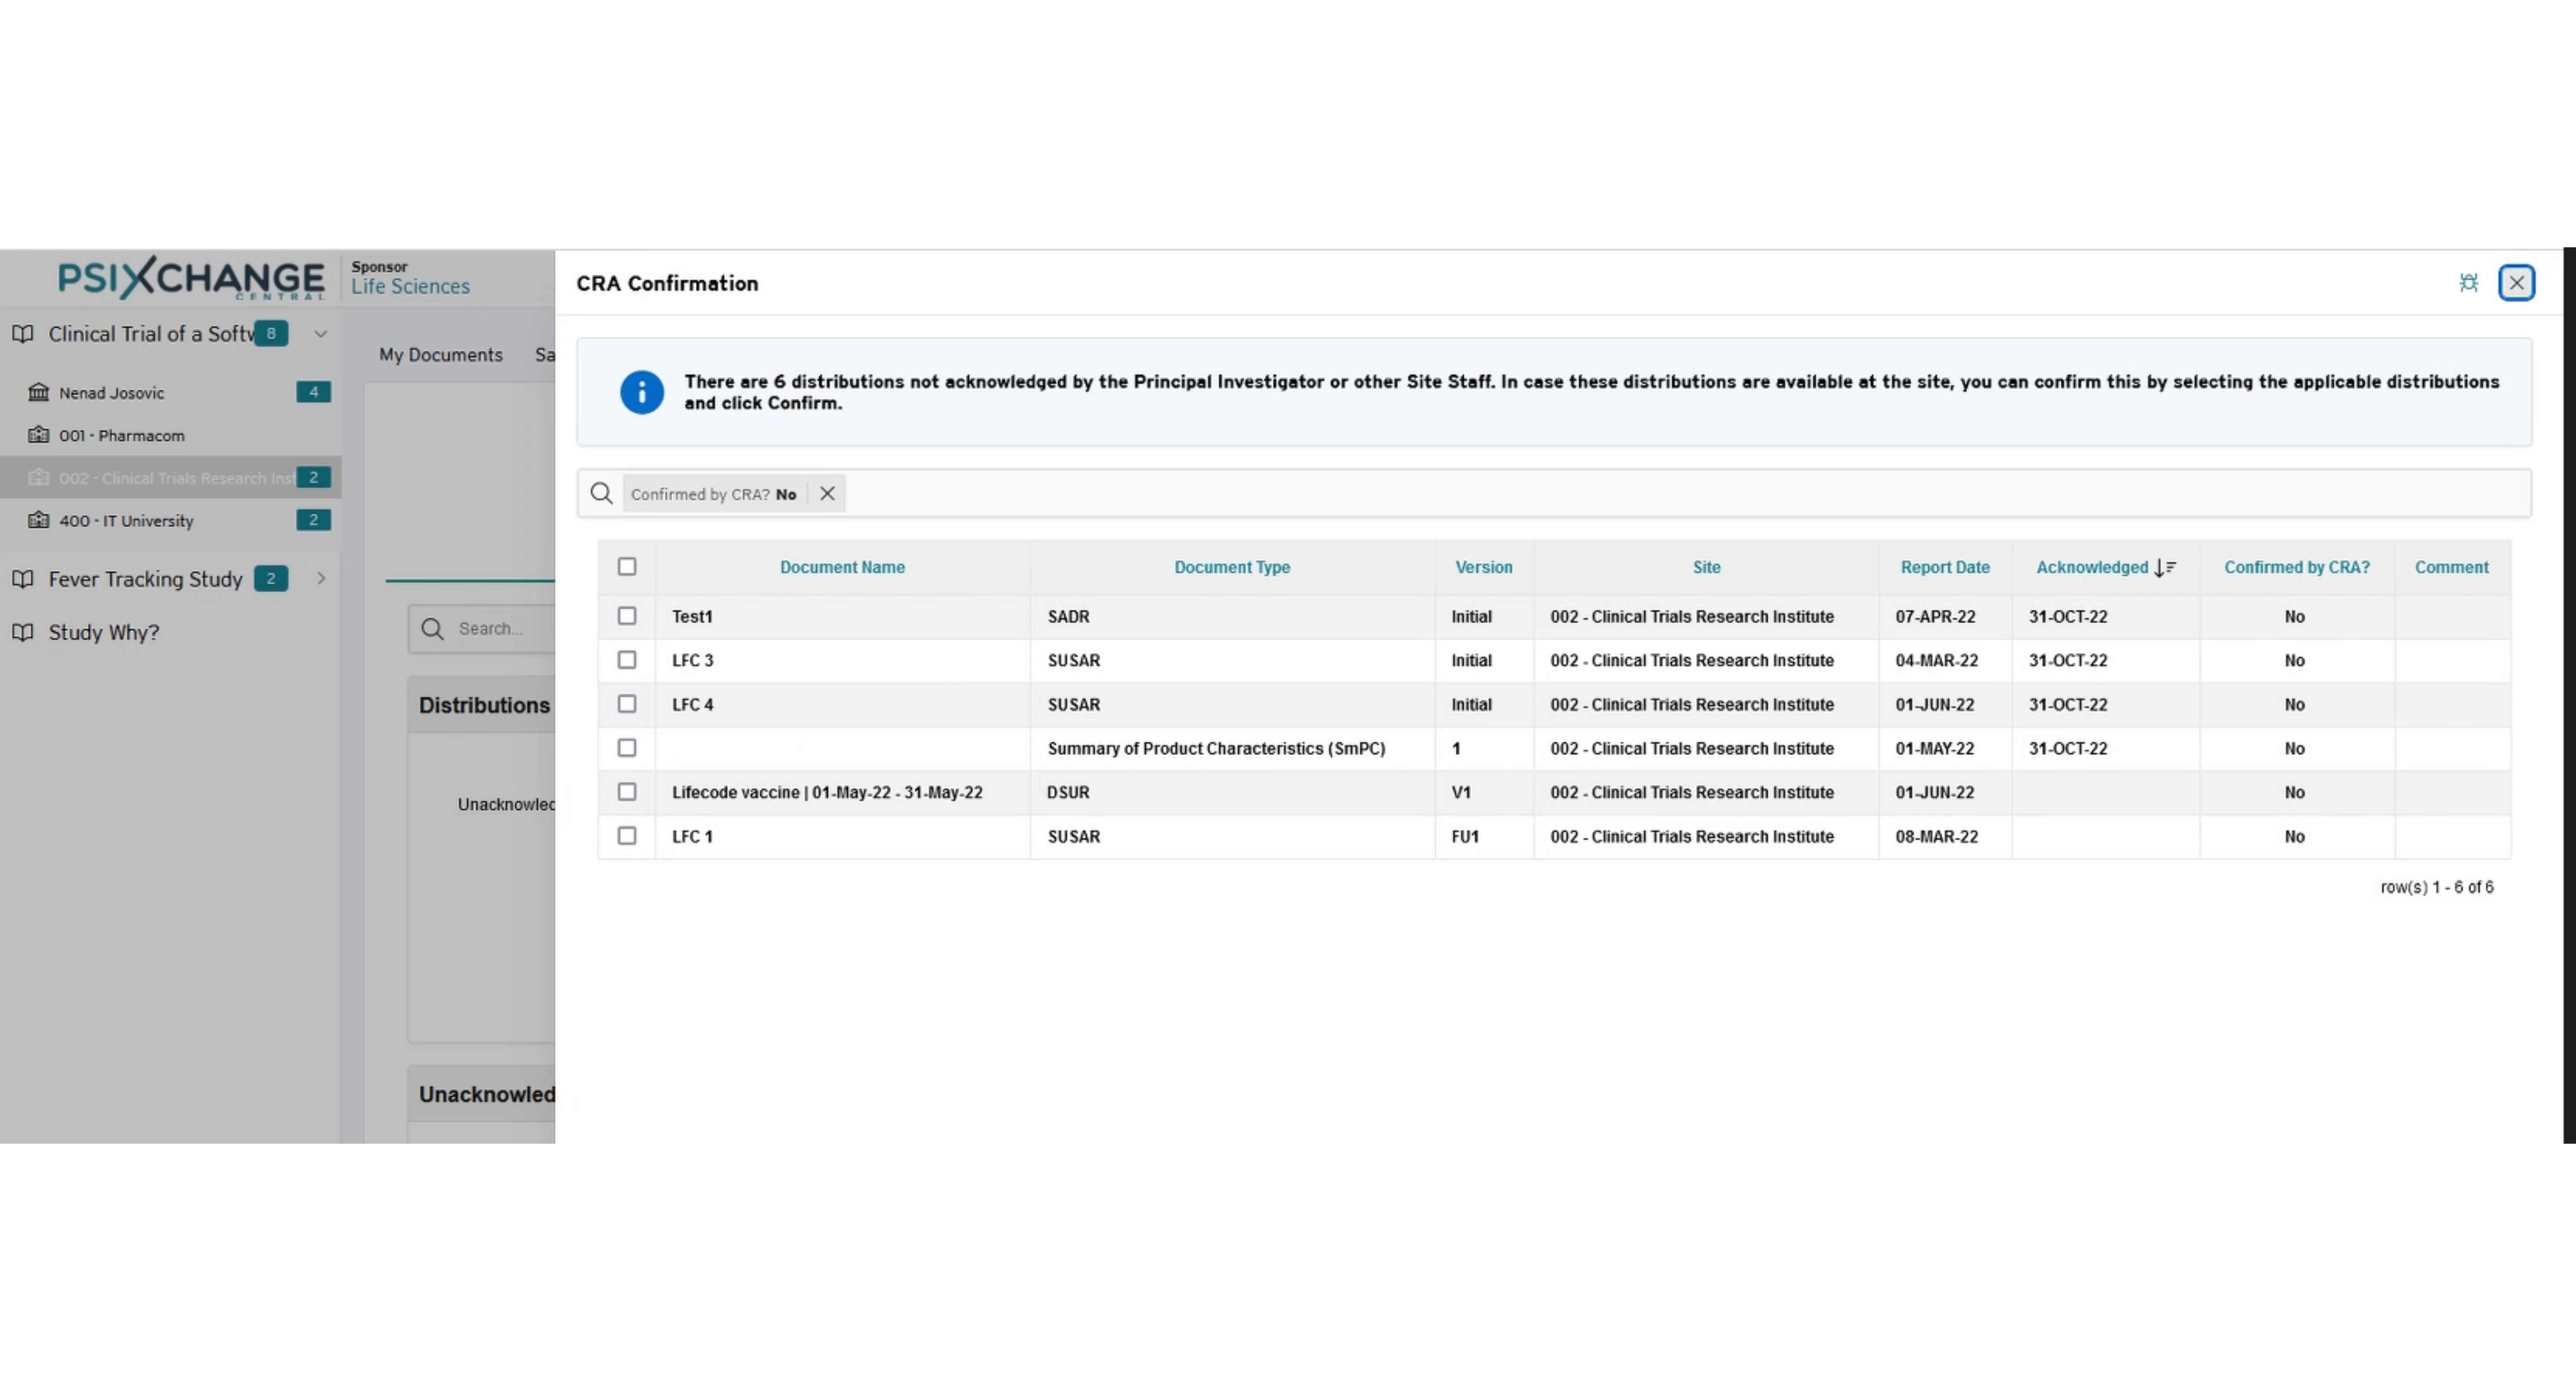2576x1391 pixels.
Task: Click the 07-APR-22 report date cell
Action: click(1945, 617)
